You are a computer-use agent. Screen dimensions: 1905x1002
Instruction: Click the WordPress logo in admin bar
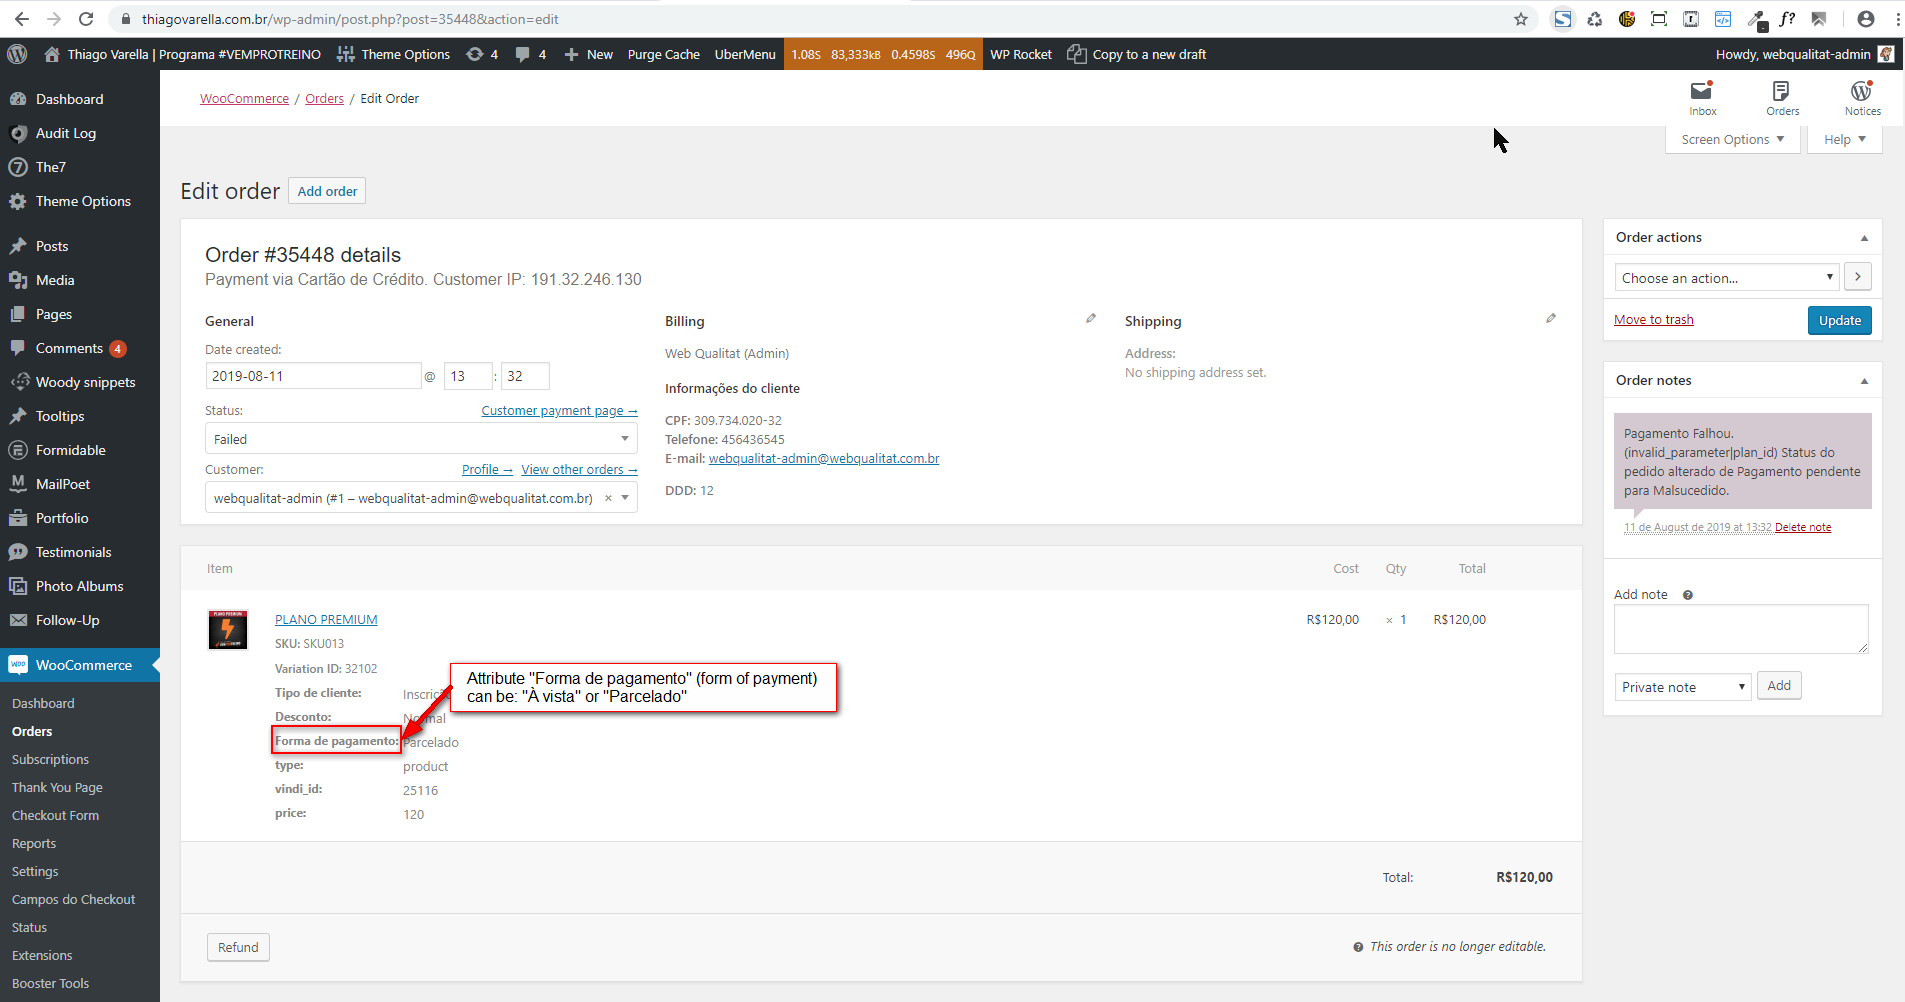pos(17,54)
